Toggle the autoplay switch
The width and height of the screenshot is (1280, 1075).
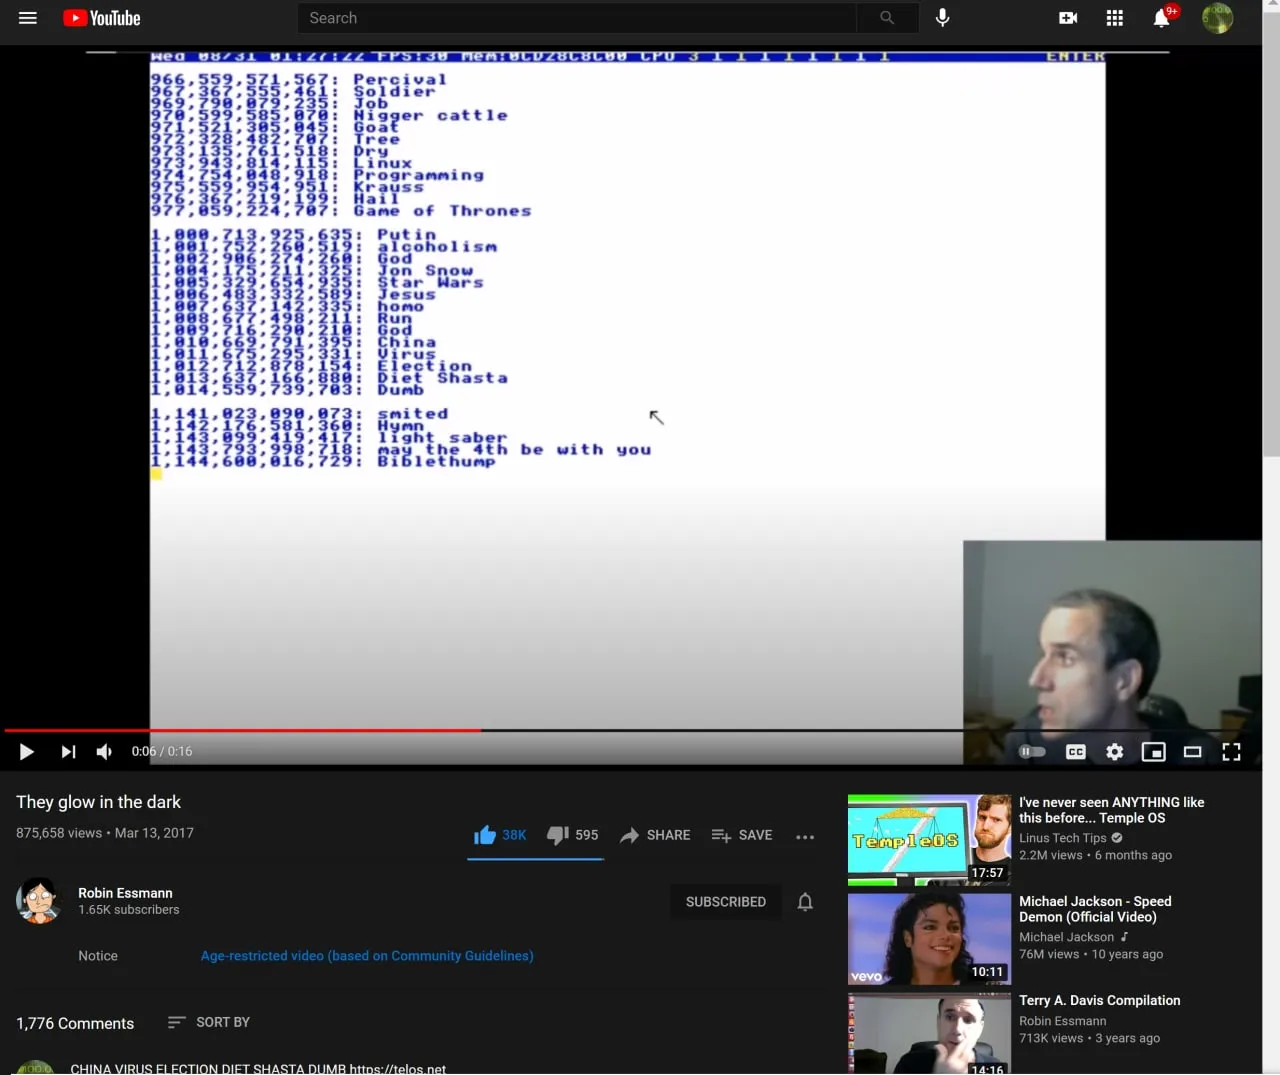pos(1032,751)
